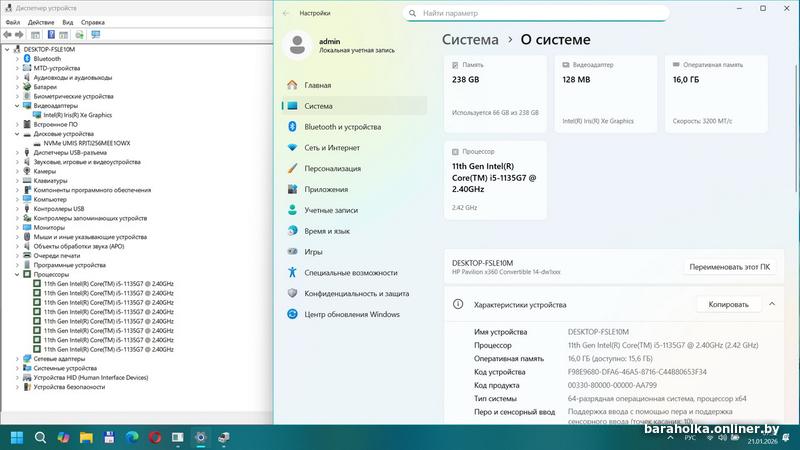The image size is (800, 450).
Task: Show hidden tray icons chevron
Action: [x=670, y=438]
